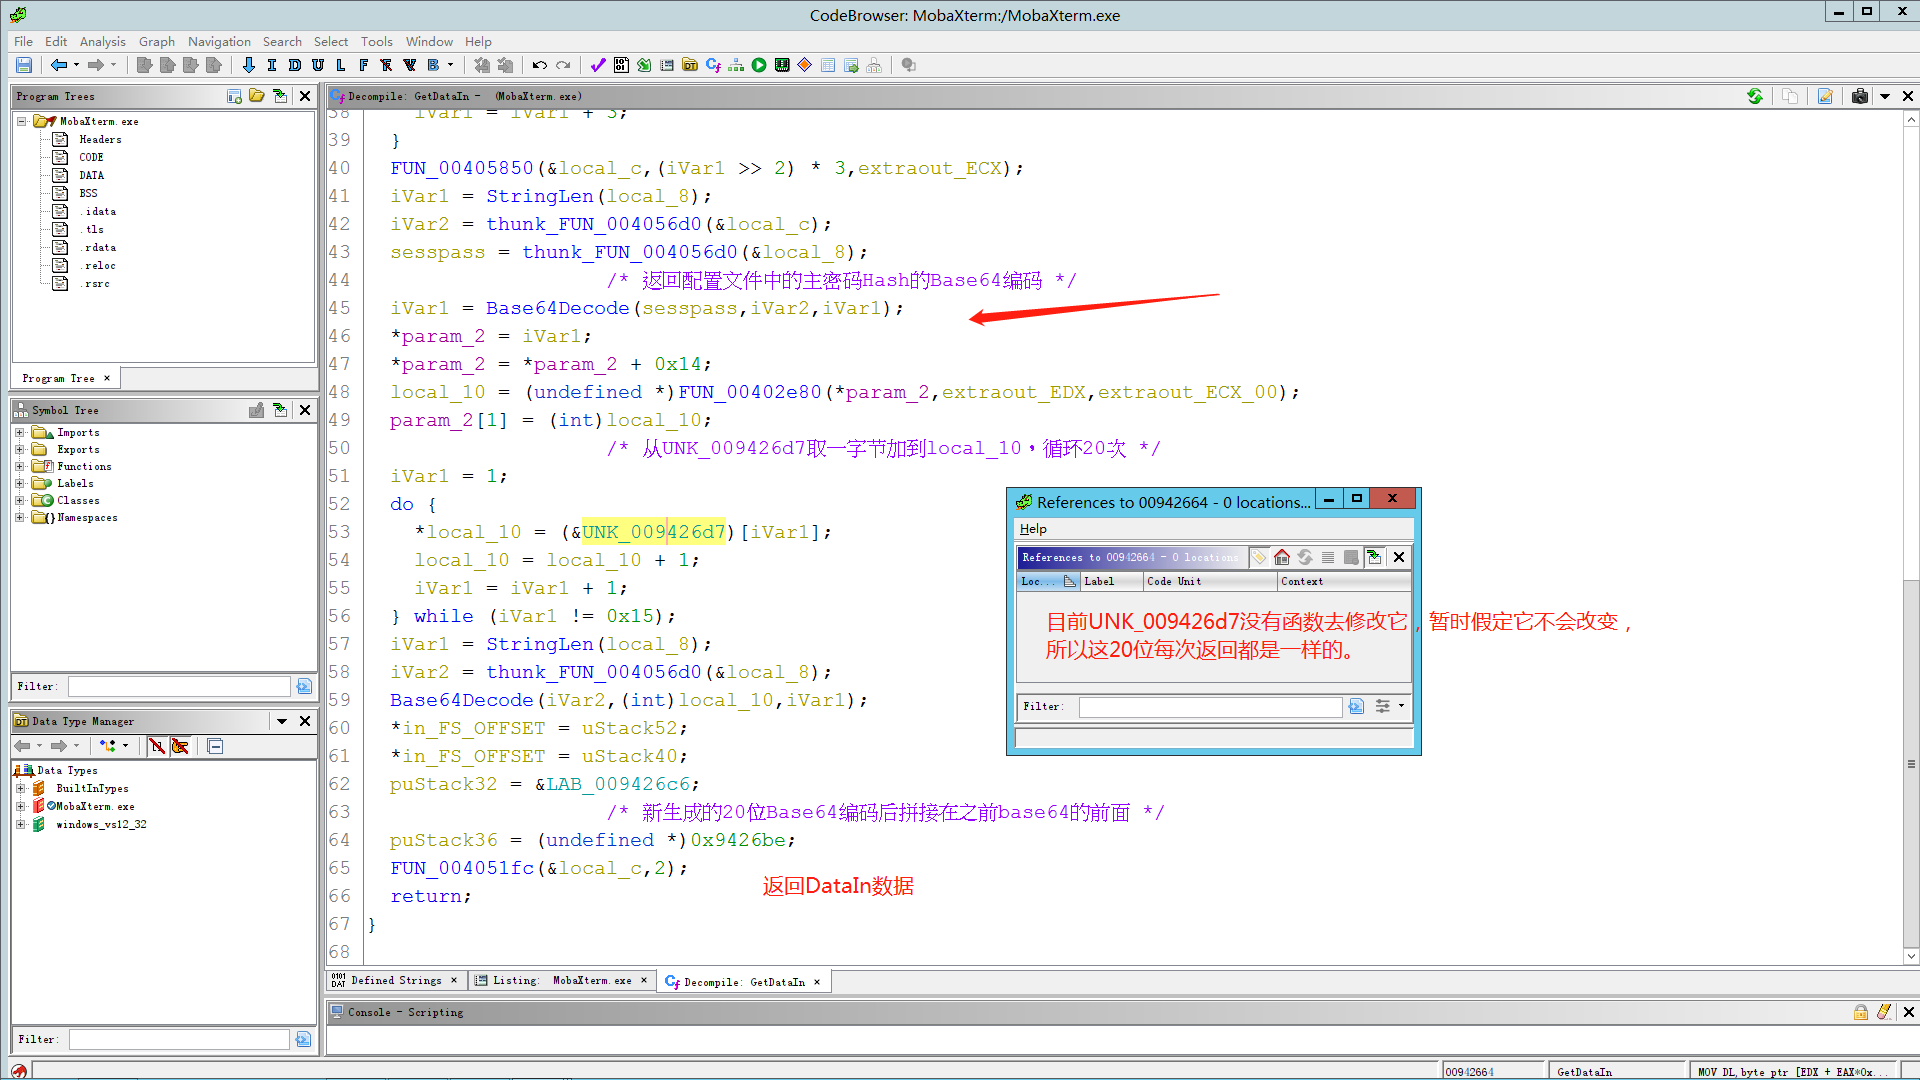Select the .rdata section in Program Trees
1920x1080 pixels.
click(99, 247)
